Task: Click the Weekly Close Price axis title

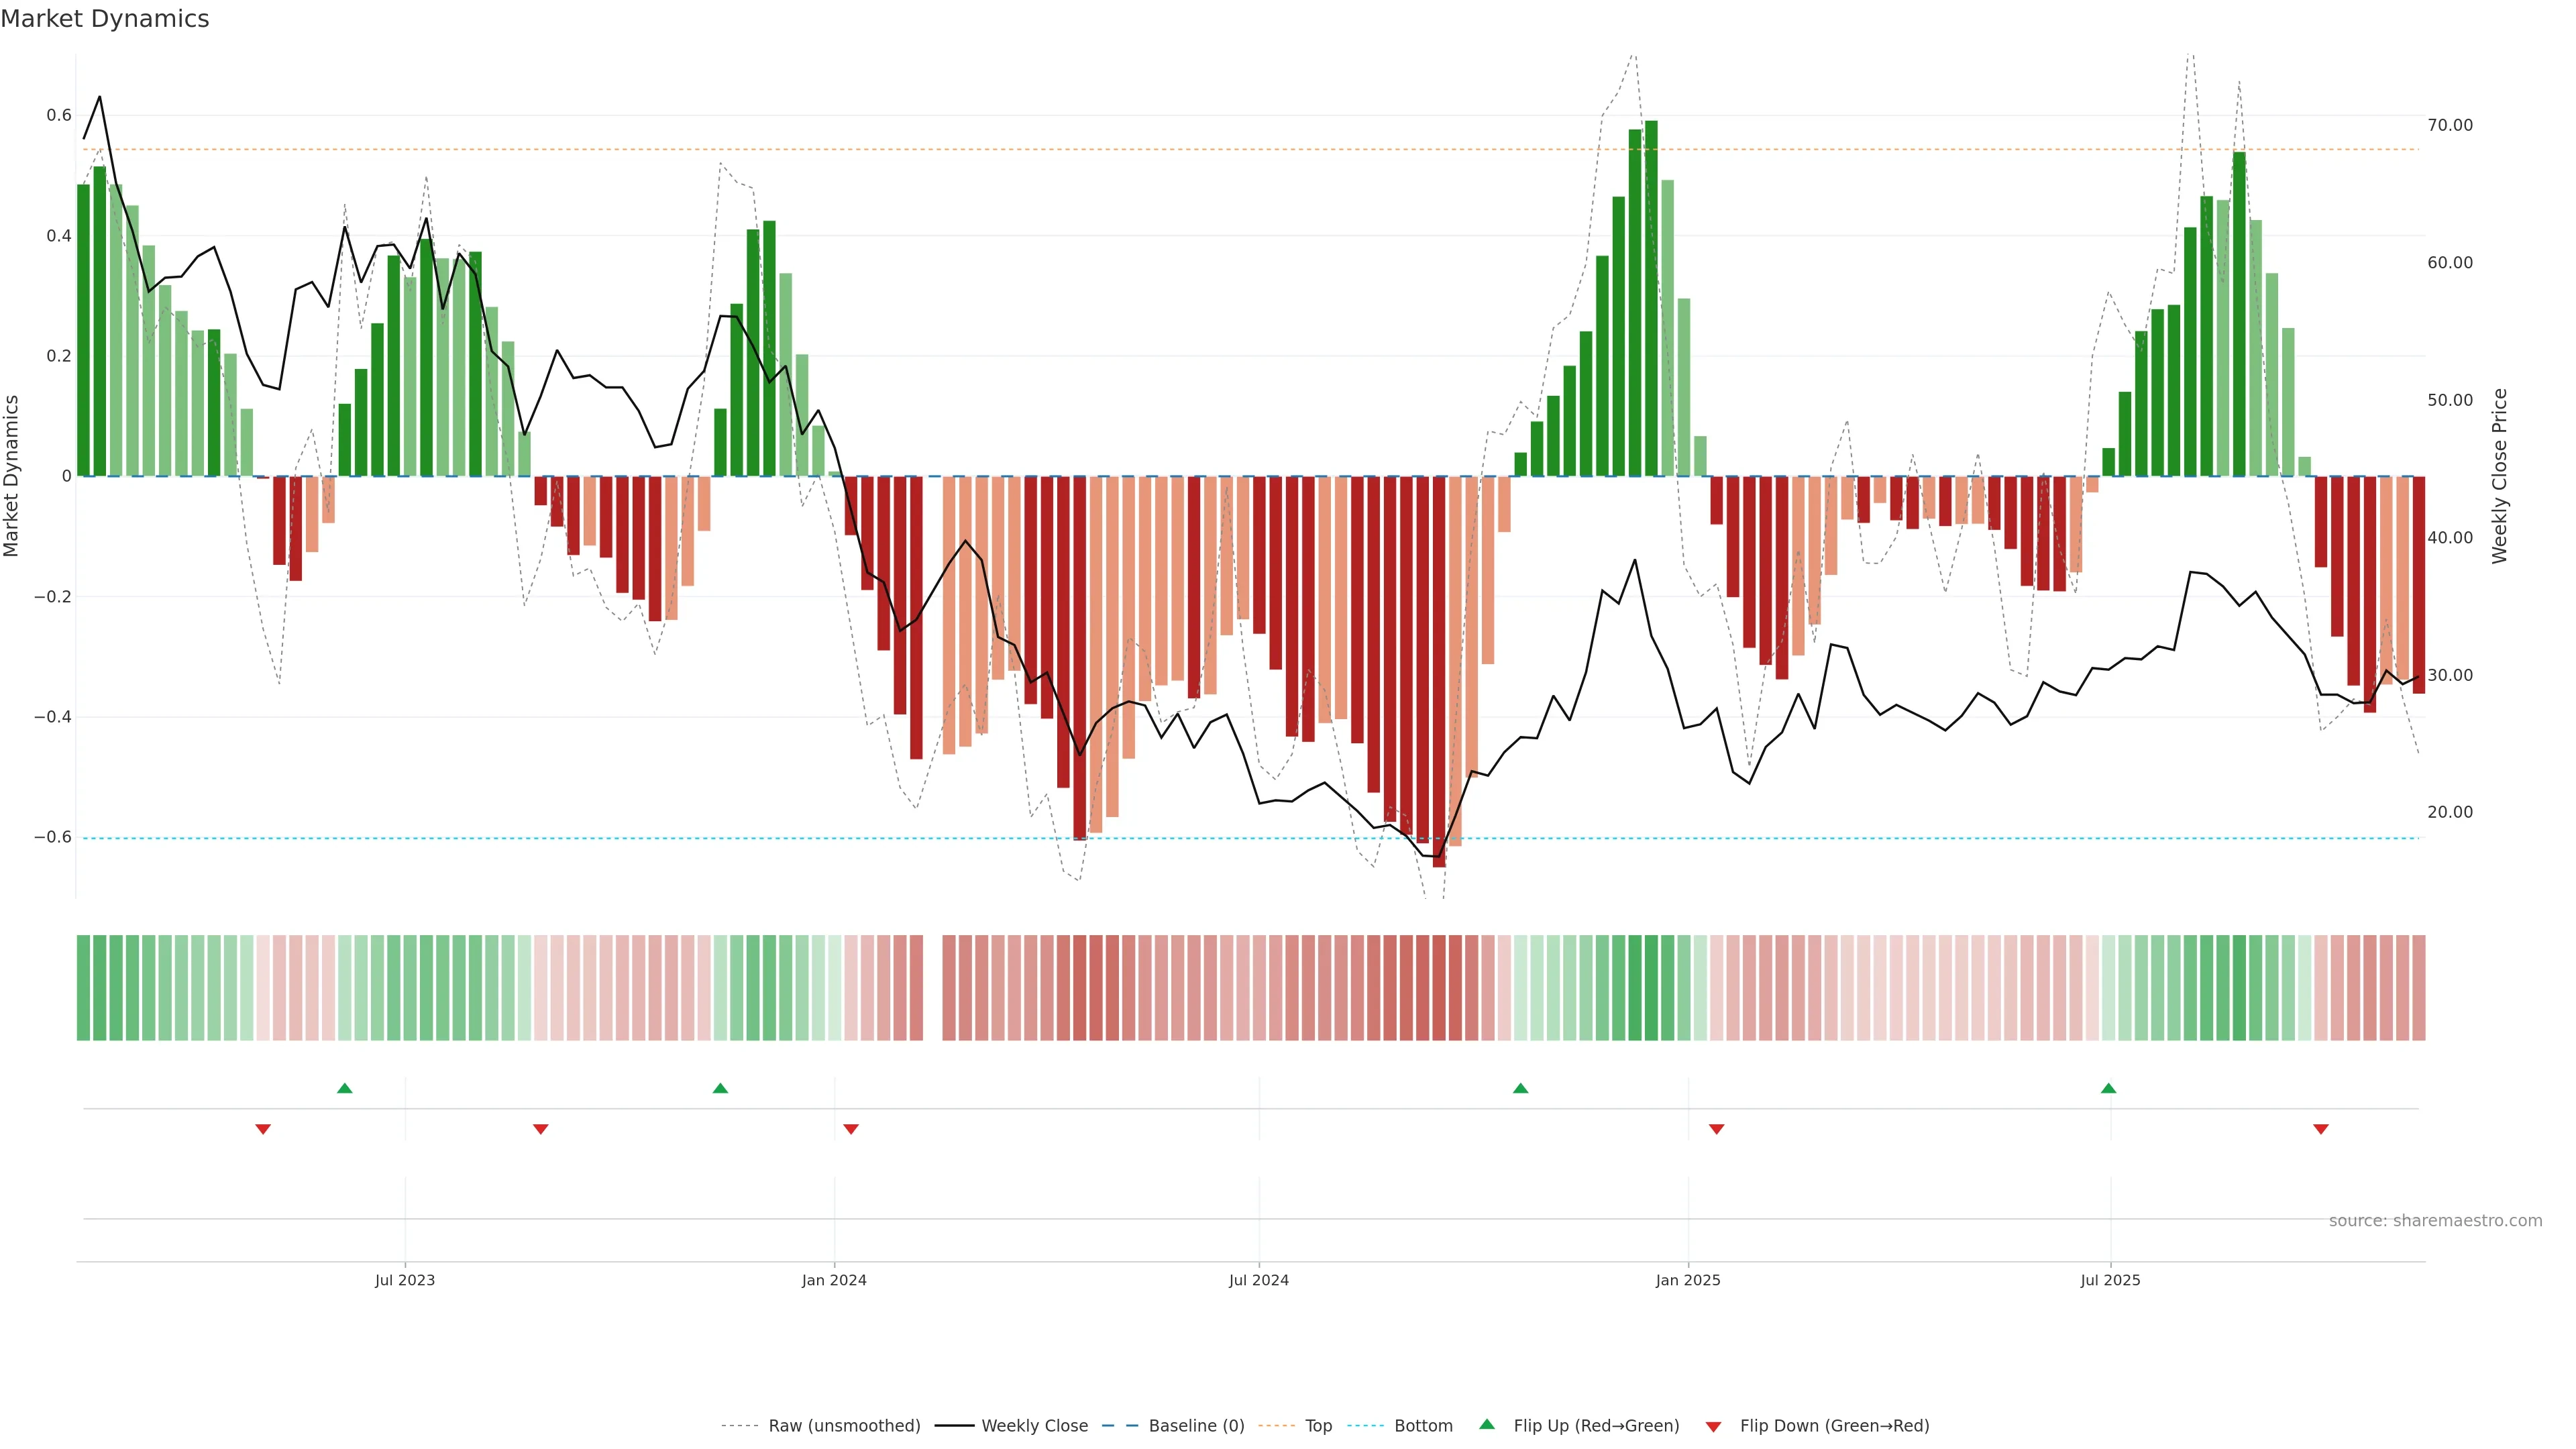Action: (x=2499, y=476)
